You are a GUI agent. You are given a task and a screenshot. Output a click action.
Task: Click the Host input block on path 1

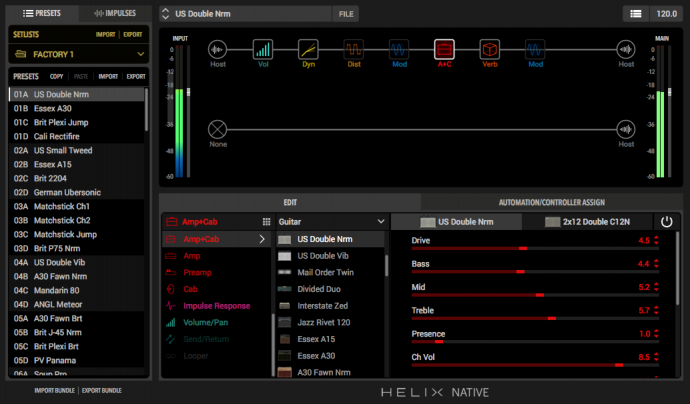click(x=217, y=49)
